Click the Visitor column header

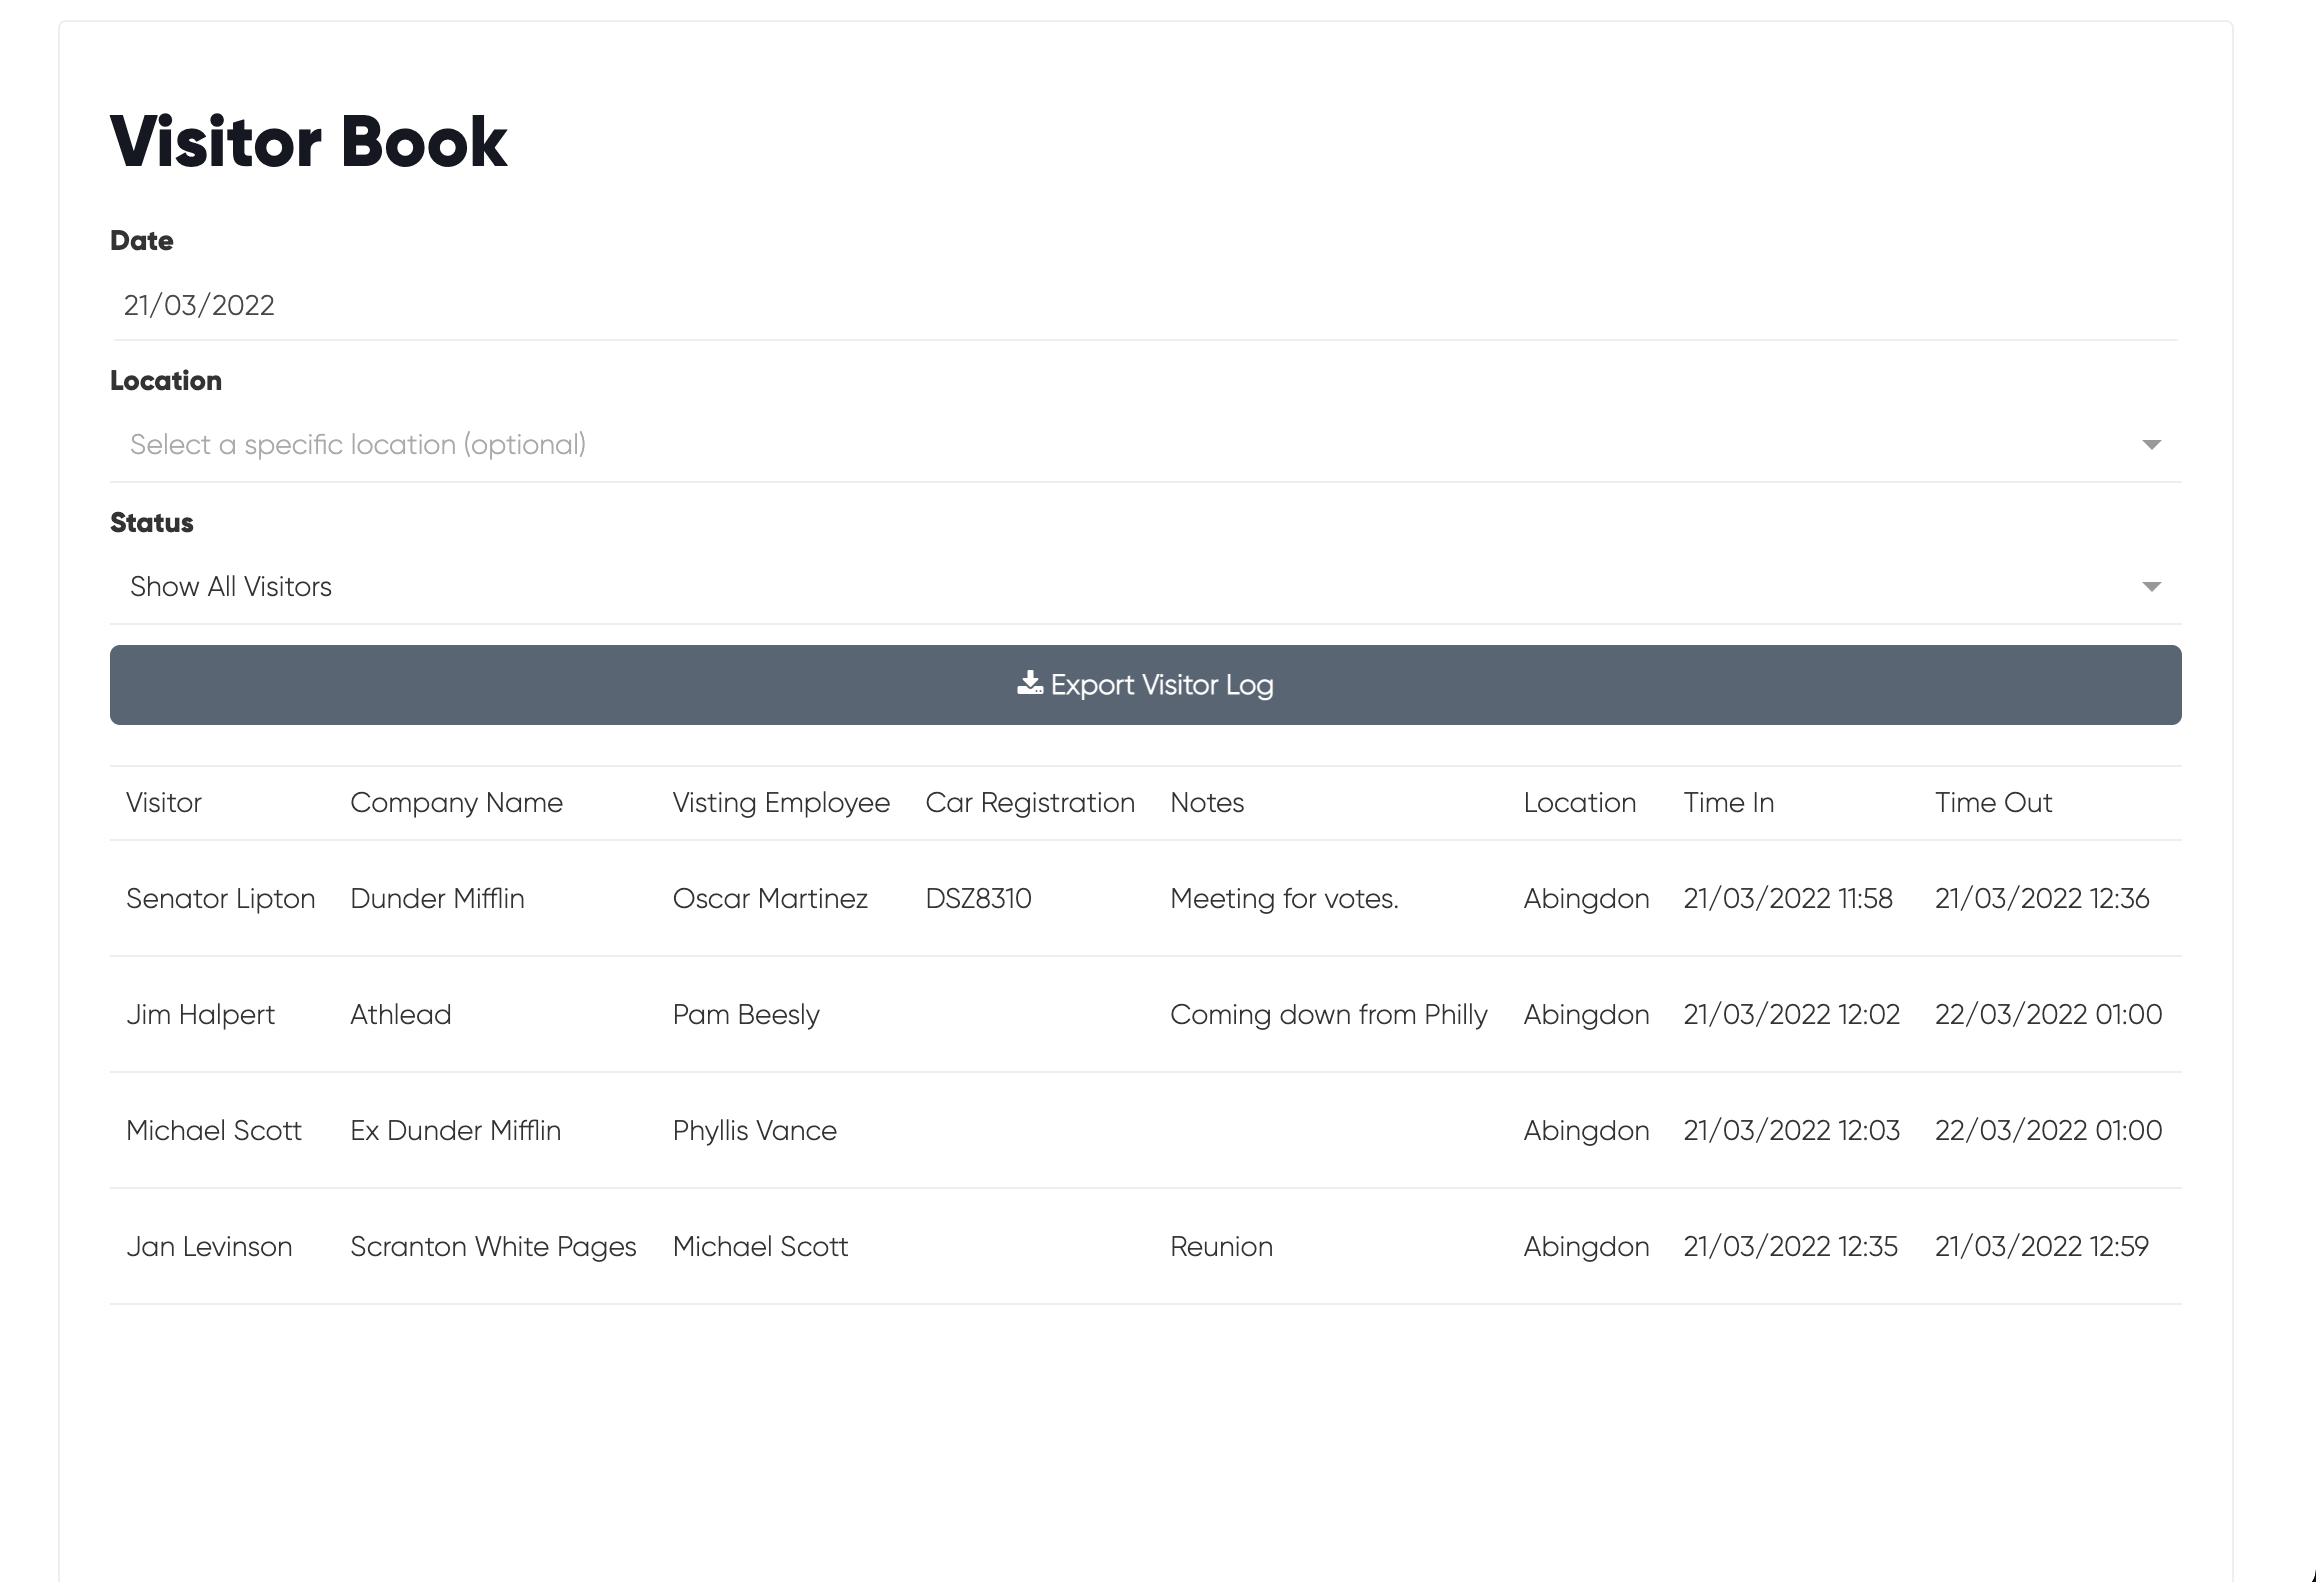point(164,803)
